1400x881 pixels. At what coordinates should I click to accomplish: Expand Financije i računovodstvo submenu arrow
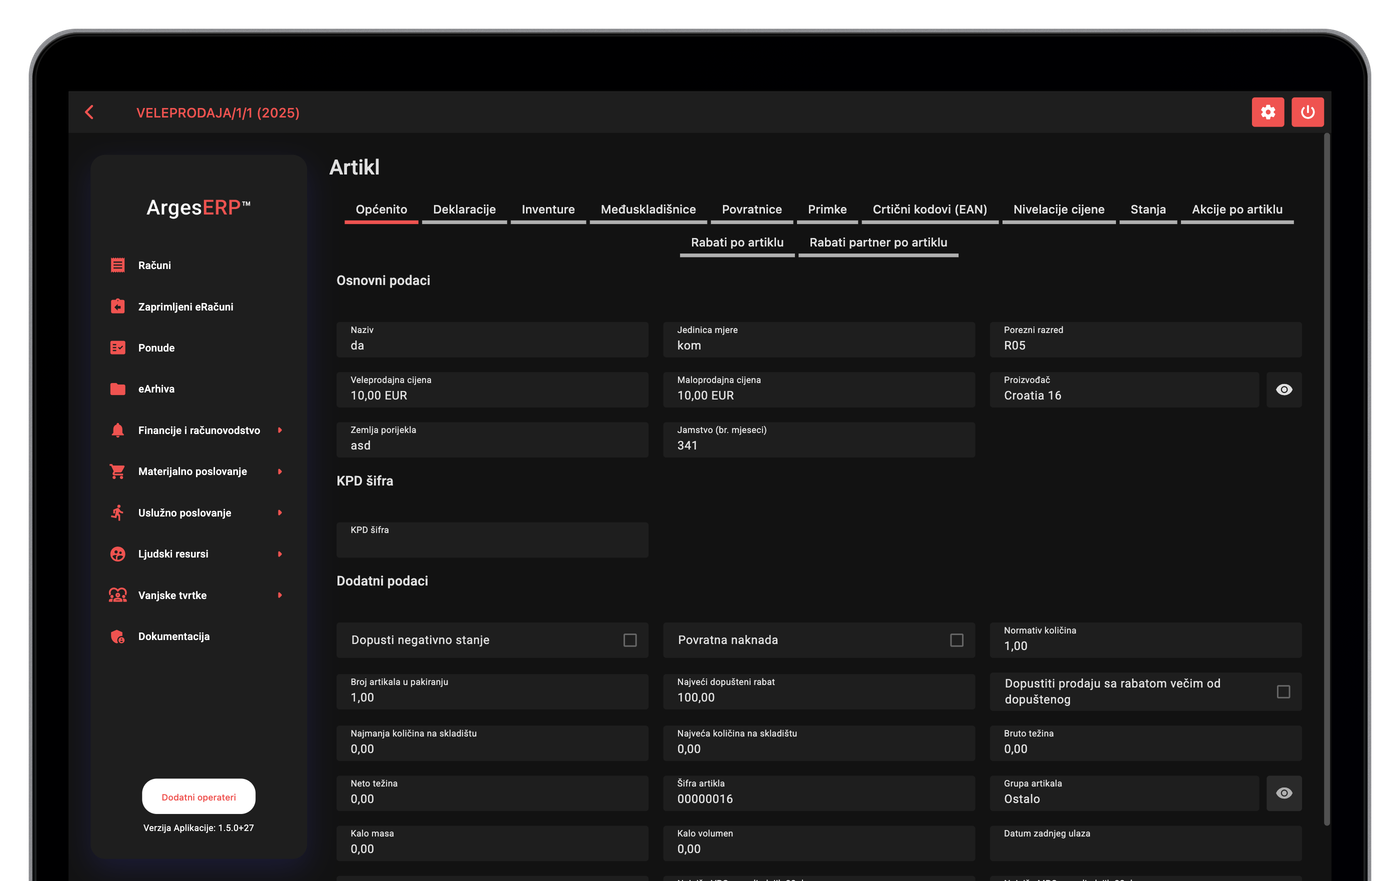(x=280, y=430)
